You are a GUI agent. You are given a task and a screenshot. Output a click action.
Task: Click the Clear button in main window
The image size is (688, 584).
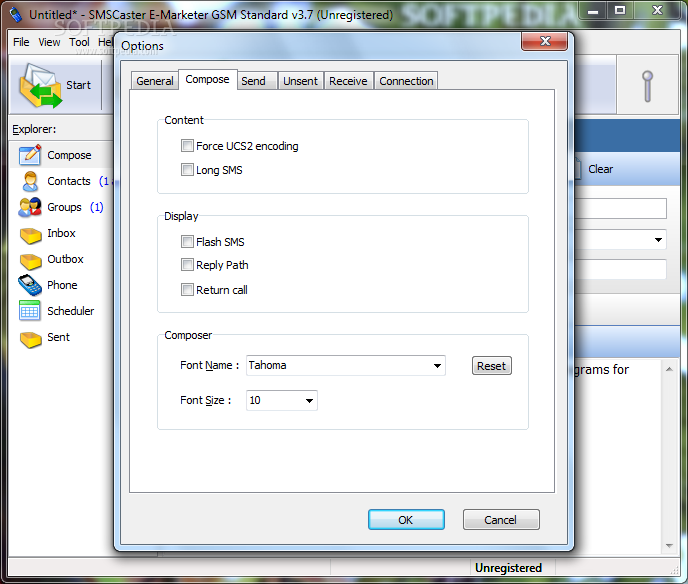[x=600, y=169]
